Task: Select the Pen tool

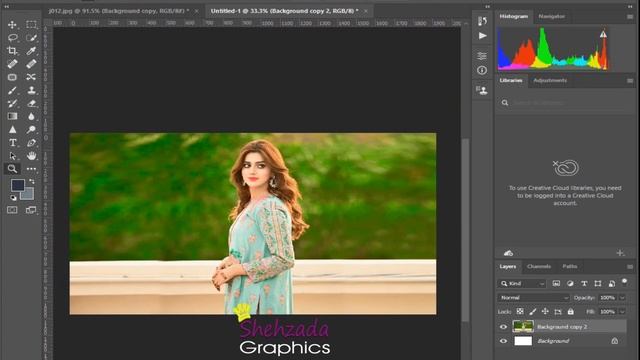Action: click(x=31, y=143)
